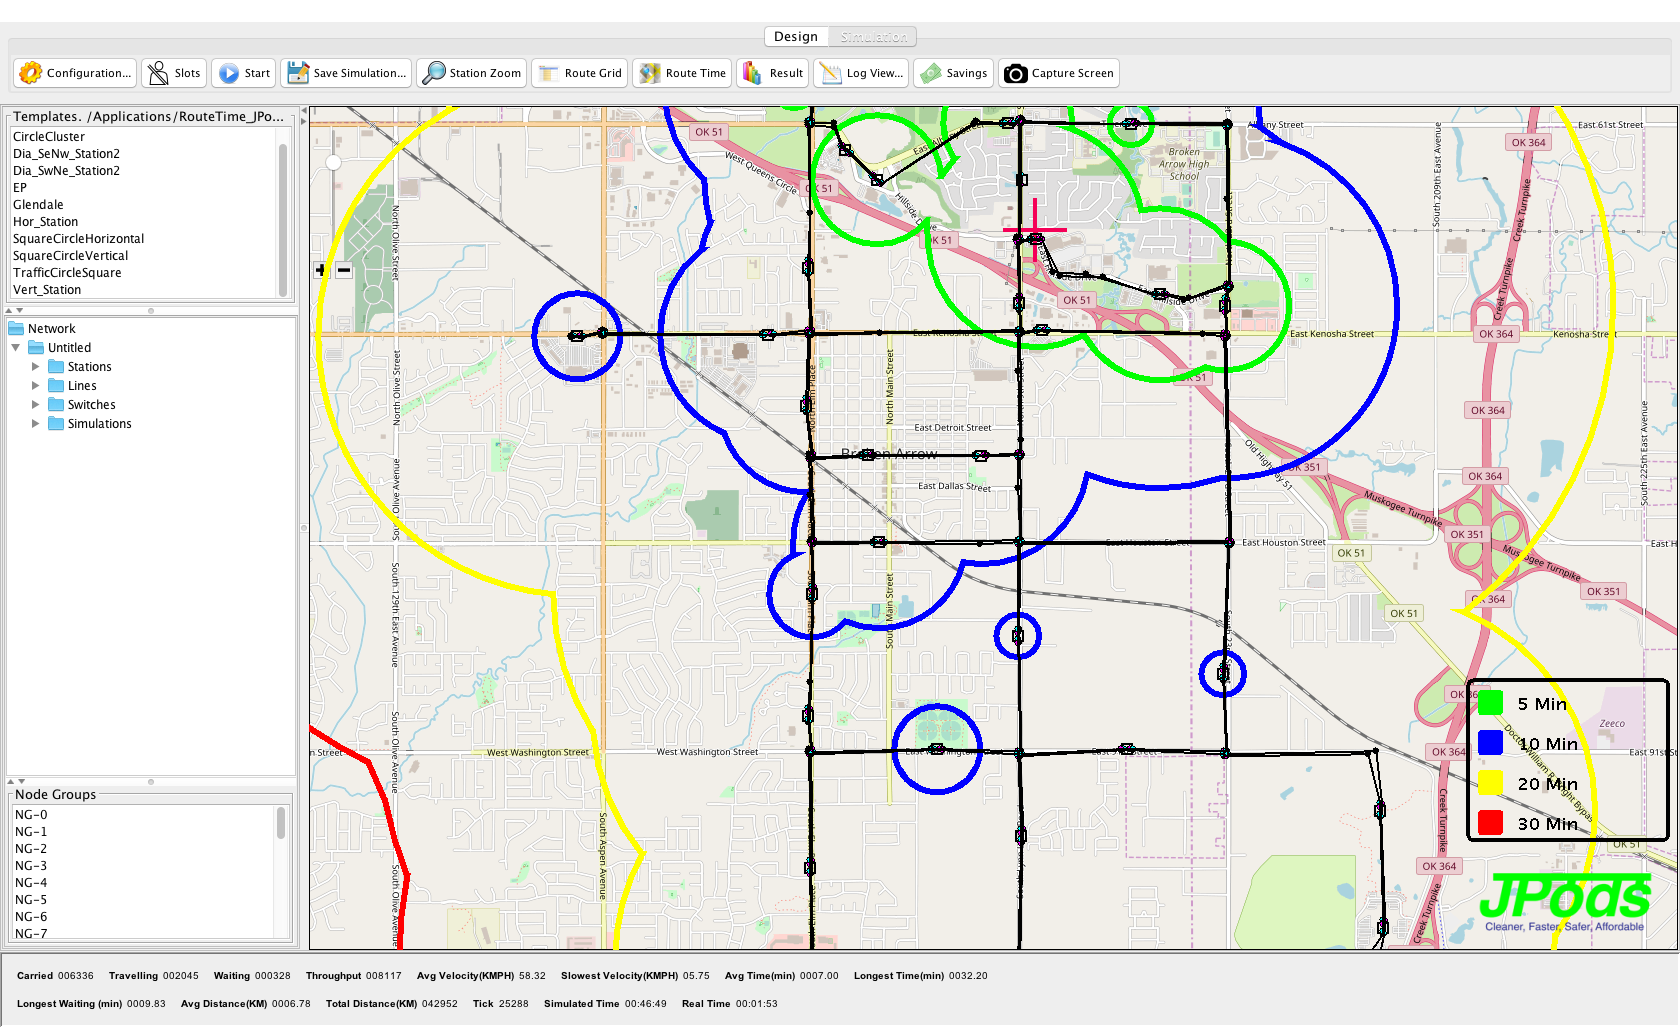Expand the Stations tree folder
The height and width of the screenshot is (1027, 1680).
pos(36,367)
